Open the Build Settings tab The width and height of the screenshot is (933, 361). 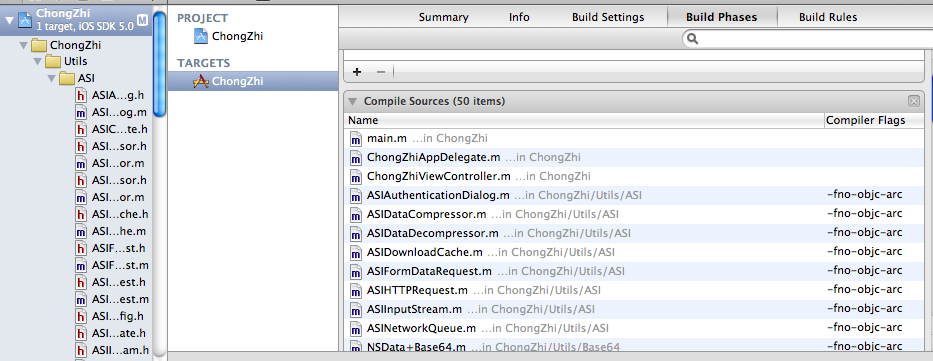608,17
